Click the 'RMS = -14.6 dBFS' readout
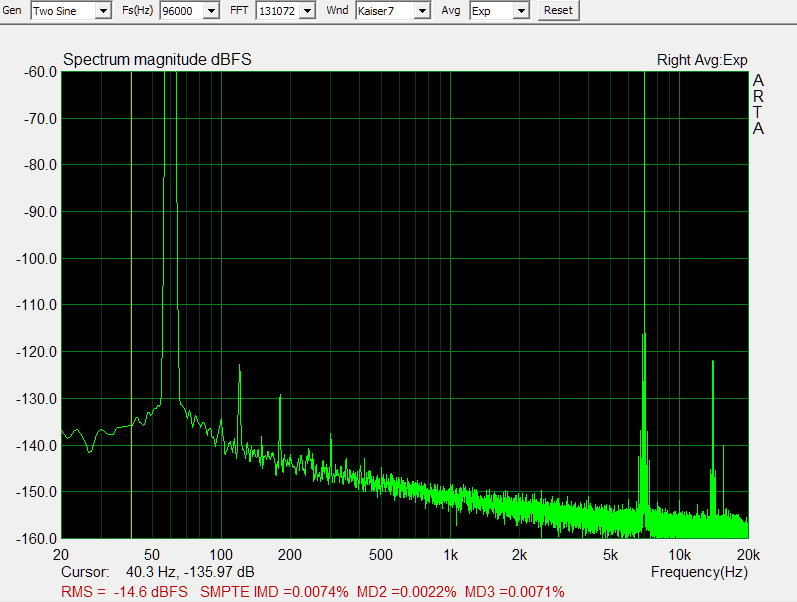 pos(125,592)
